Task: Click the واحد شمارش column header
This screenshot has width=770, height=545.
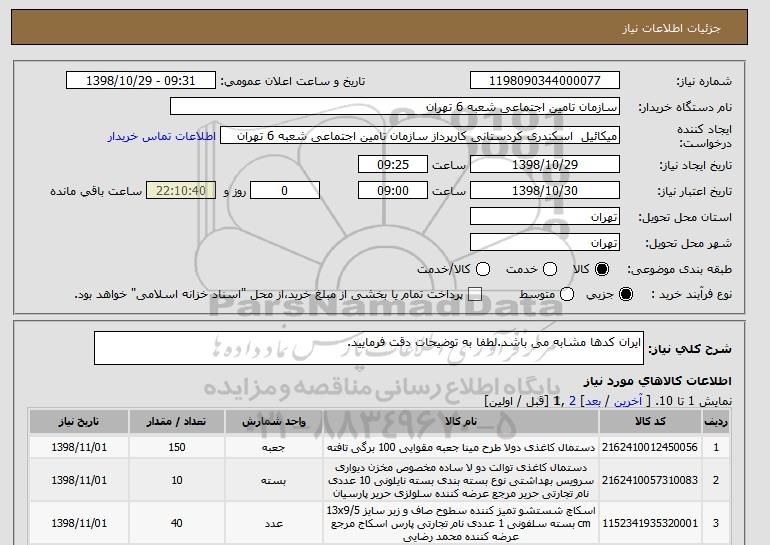Action: [x=274, y=422]
